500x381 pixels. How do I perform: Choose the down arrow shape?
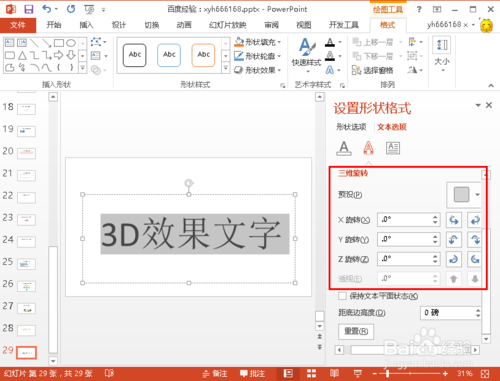click(71, 55)
